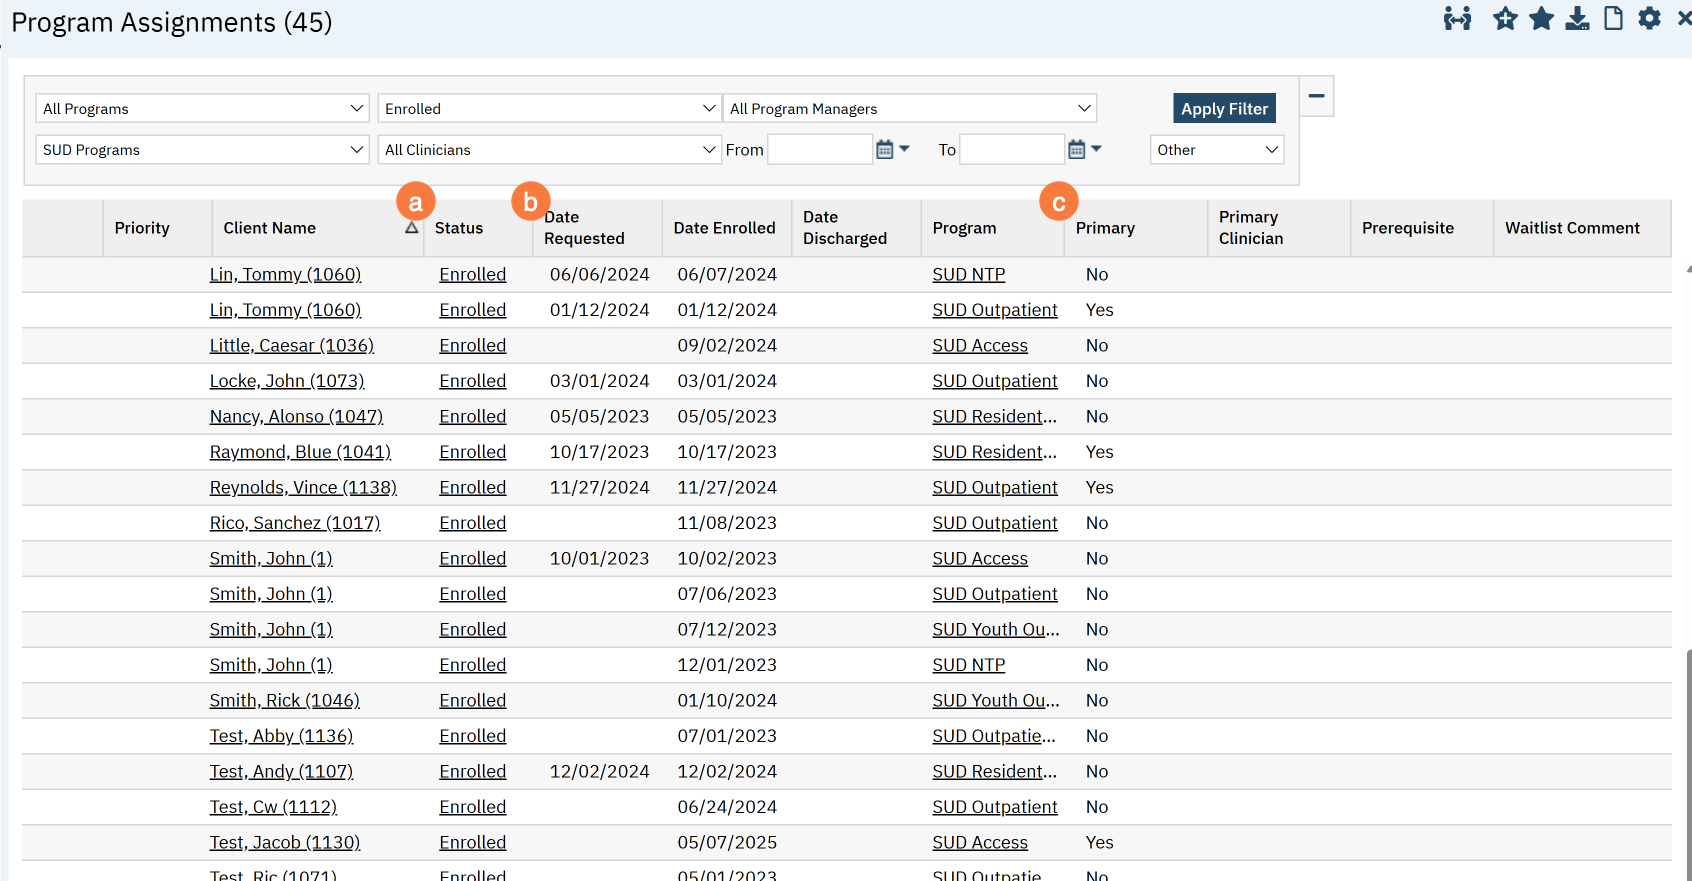This screenshot has width=1692, height=881.
Task: Click the solid favorites star icon
Action: coord(1541,19)
